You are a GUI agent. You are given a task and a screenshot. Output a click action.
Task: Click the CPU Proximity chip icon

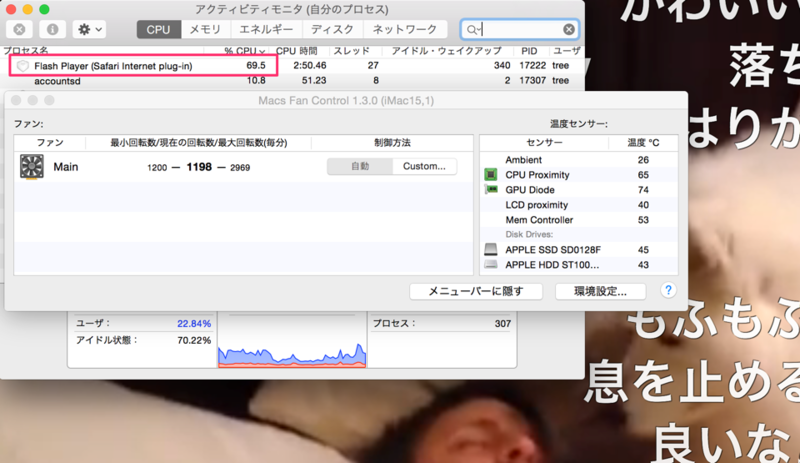tap(491, 175)
